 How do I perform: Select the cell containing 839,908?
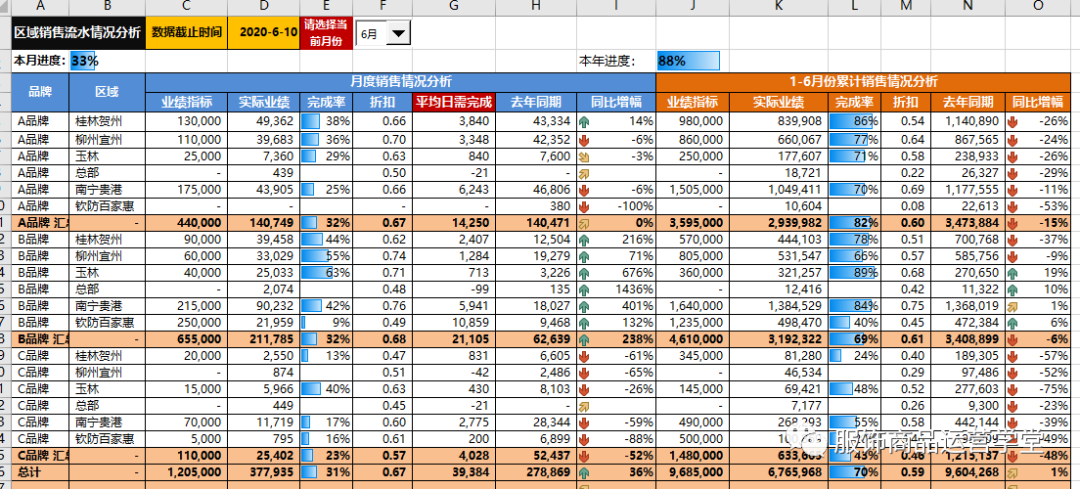778,122
